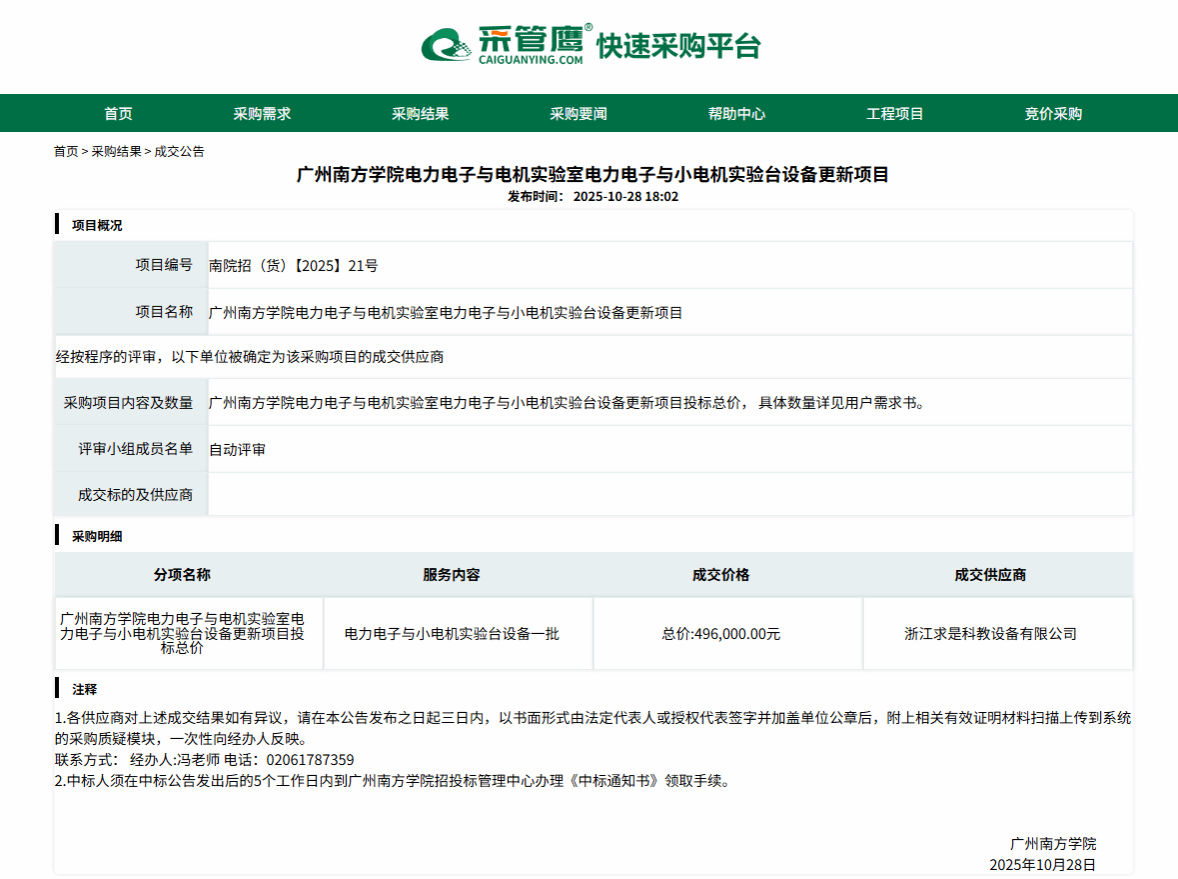The height and width of the screenshot is (879, 1178).
Task: Click the 成交公告 breadcrumb item
Action: pyautogui.click(x=179, y=151)
